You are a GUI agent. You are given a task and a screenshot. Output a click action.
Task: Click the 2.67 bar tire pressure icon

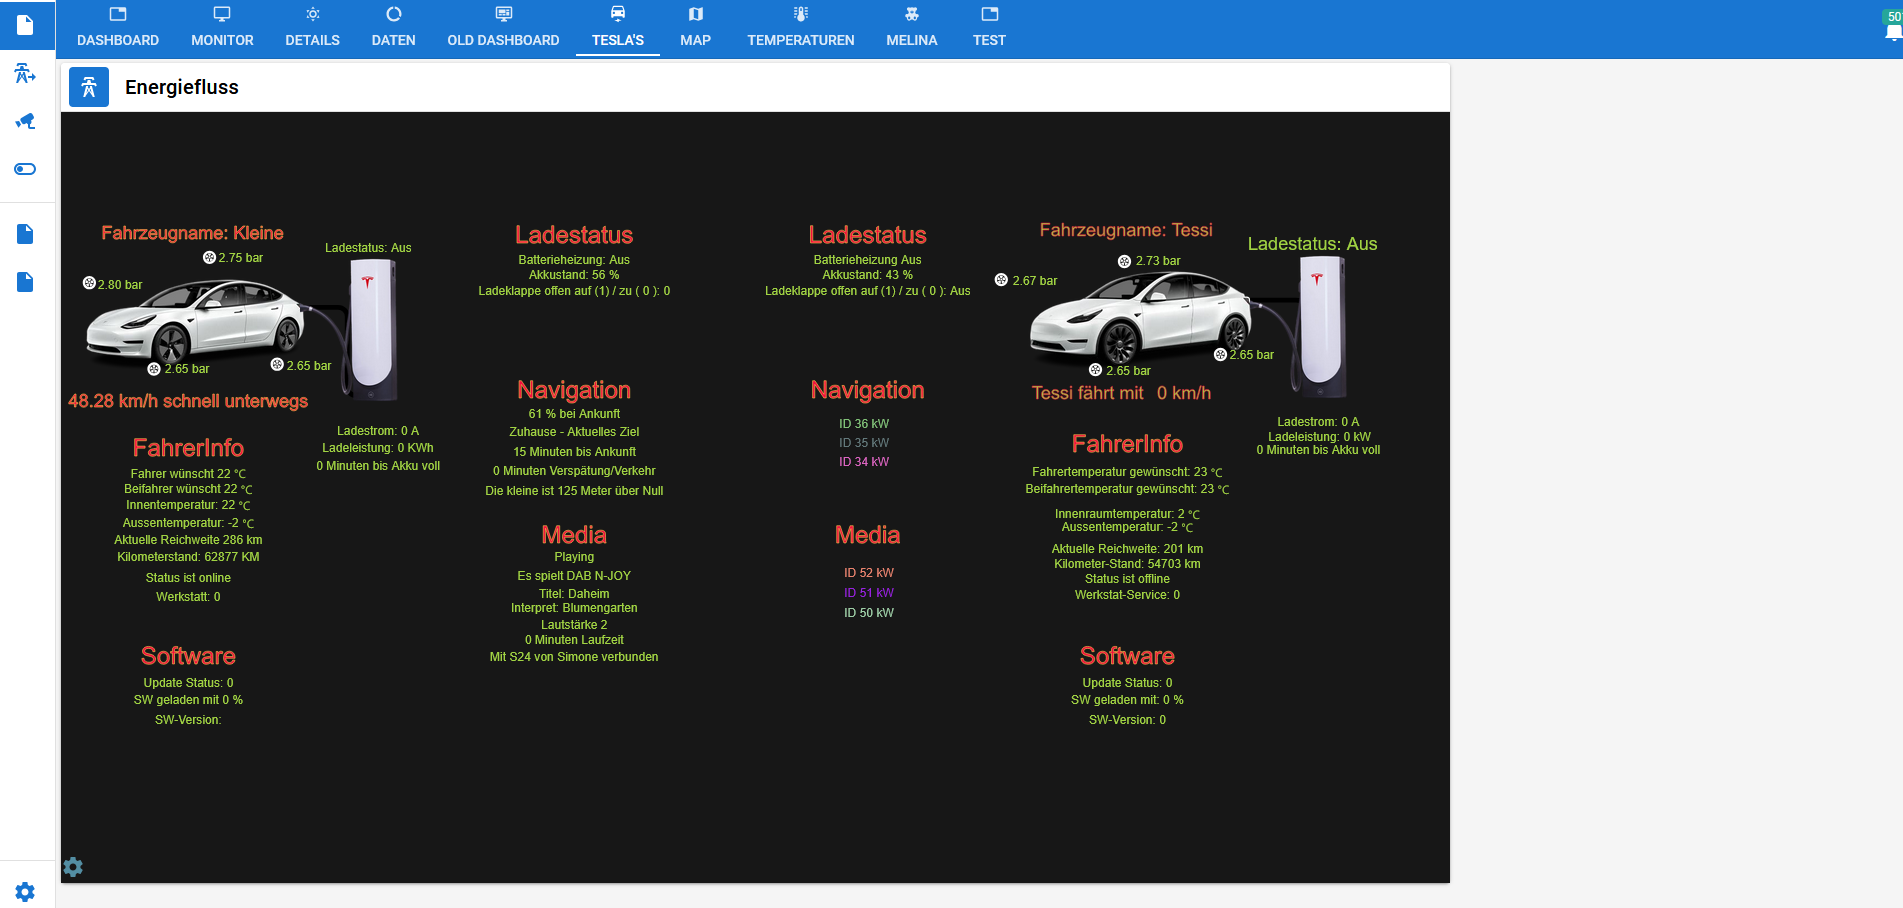point(1001,280)
